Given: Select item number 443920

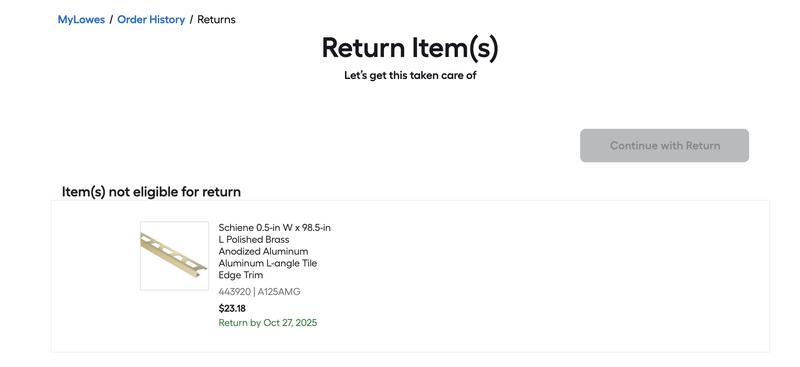Looking at the screenshot, I should (235, 292).
